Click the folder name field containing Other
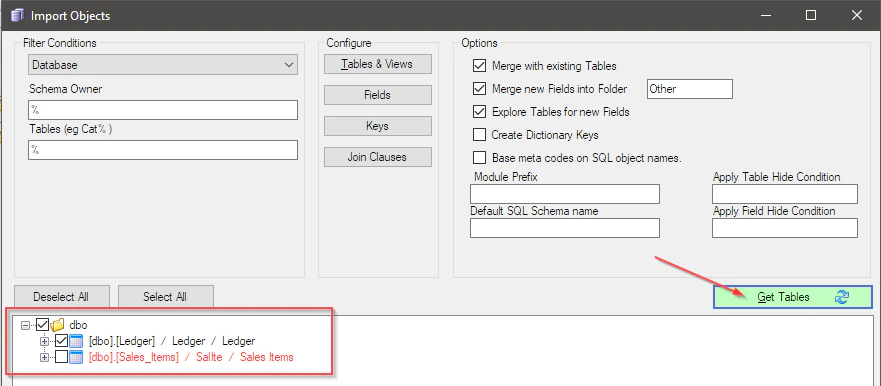 (690, 89)
